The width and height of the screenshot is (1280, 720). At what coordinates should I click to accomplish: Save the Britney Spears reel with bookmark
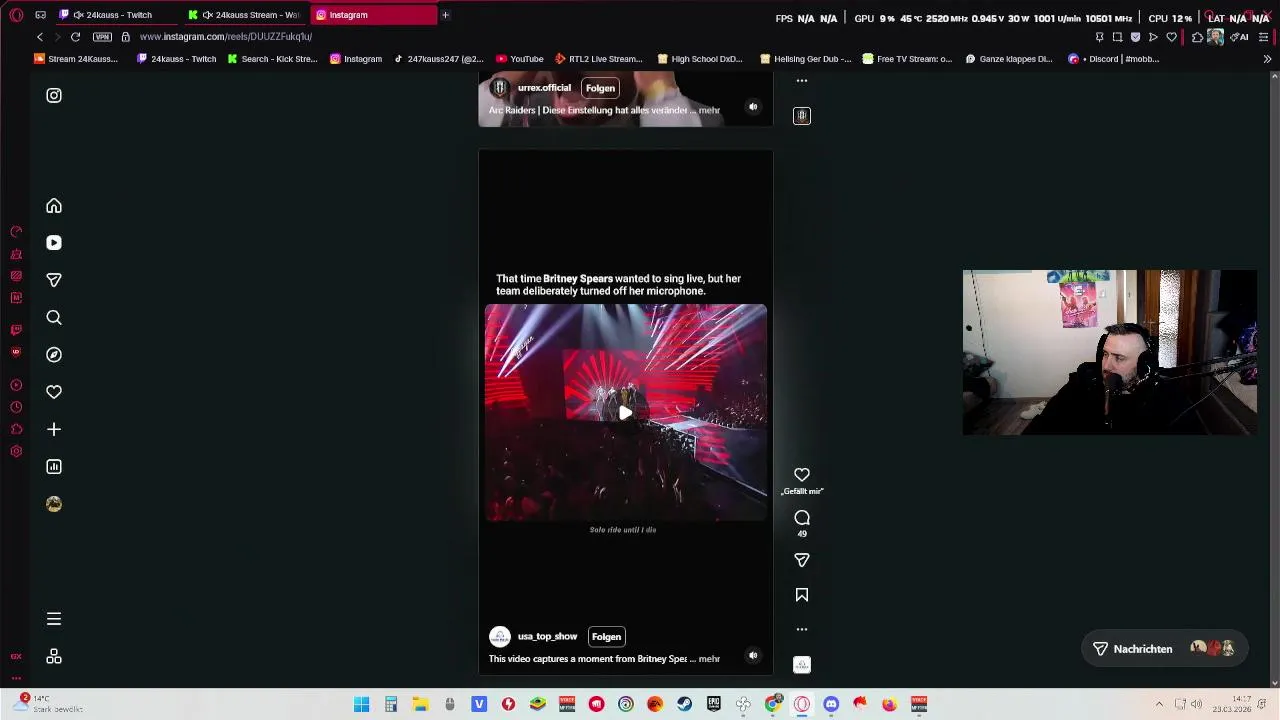click(x=802, y=595)
